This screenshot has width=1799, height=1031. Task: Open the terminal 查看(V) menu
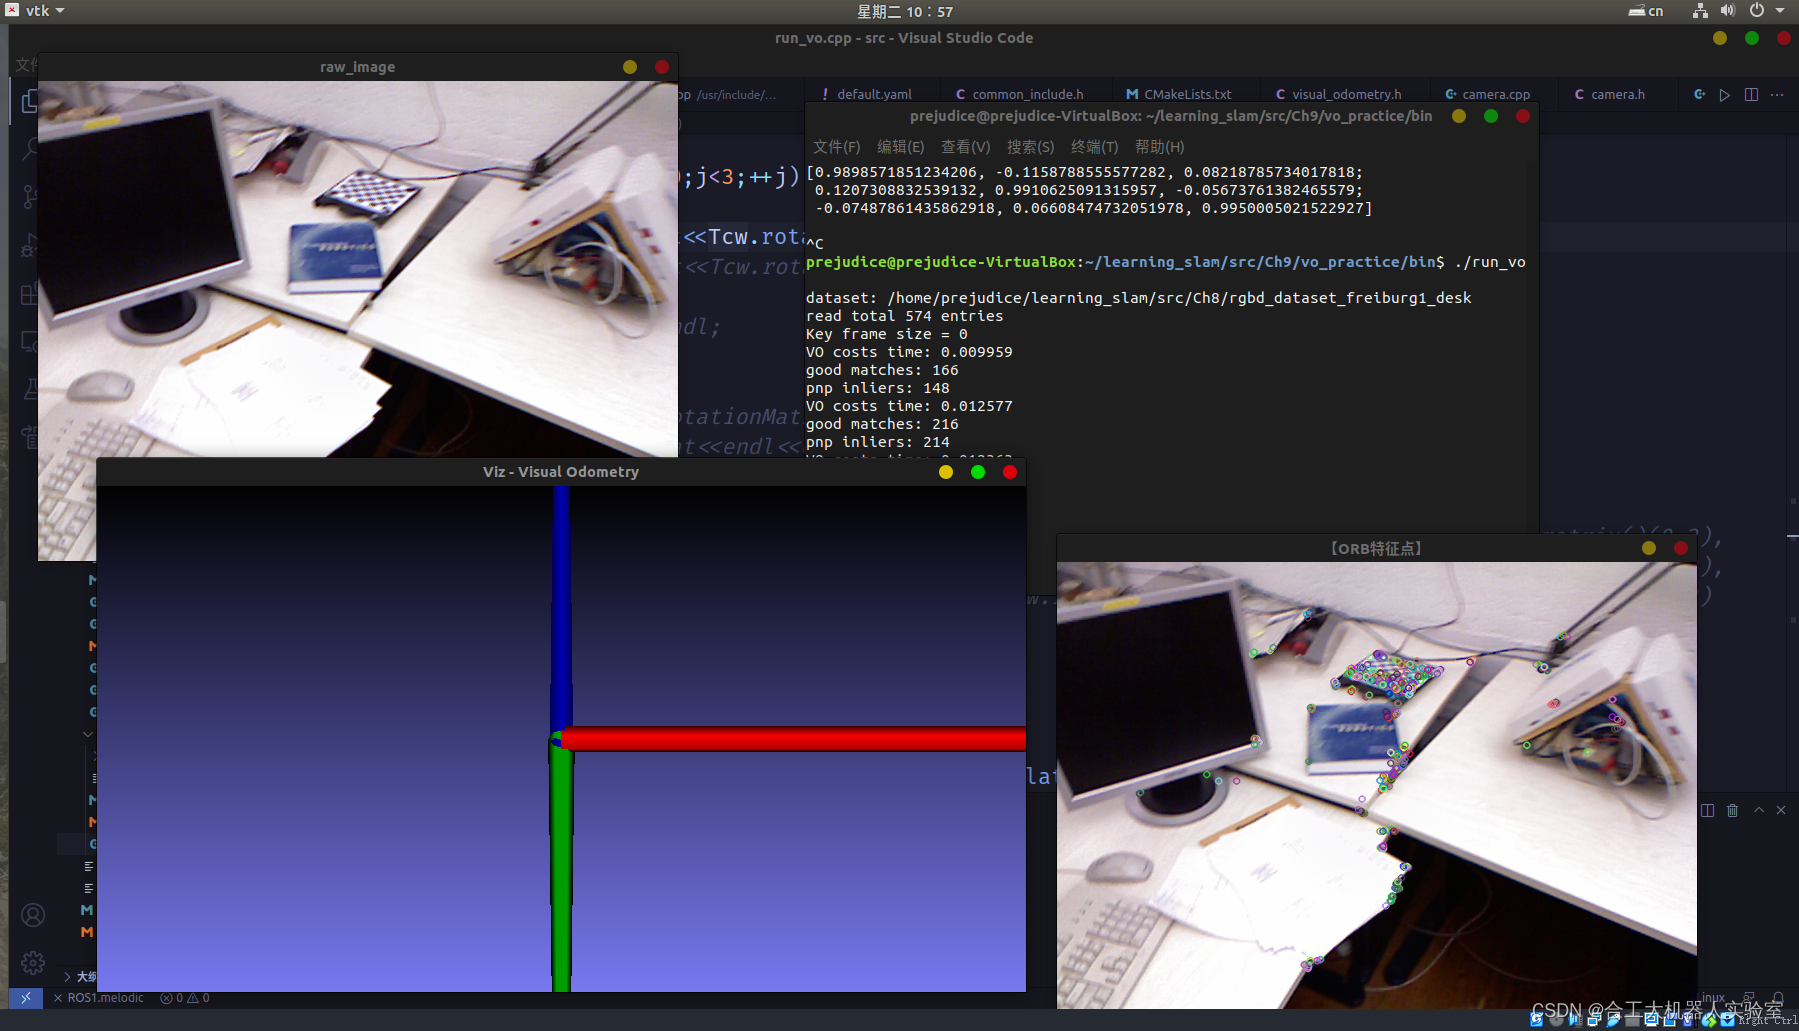966,147
